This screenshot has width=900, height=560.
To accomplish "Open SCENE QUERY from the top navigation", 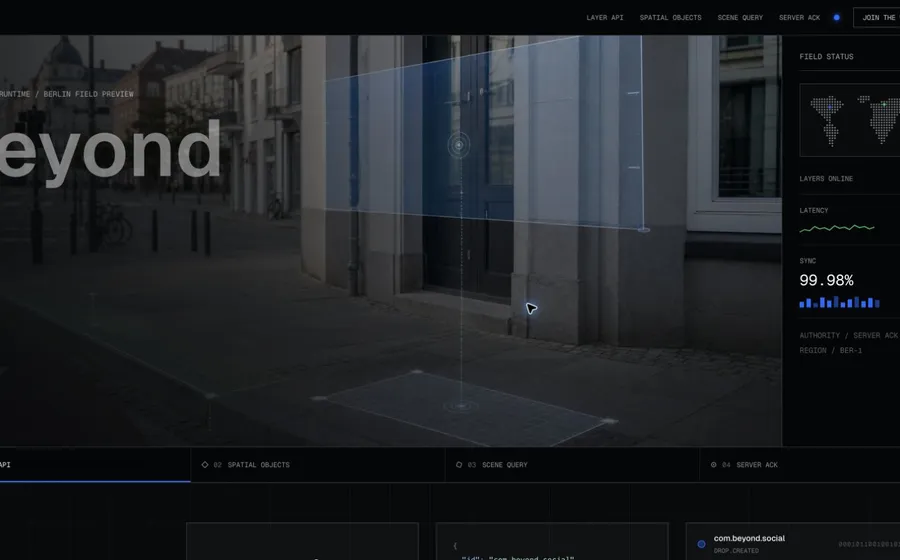I will (x=740, y=18).
